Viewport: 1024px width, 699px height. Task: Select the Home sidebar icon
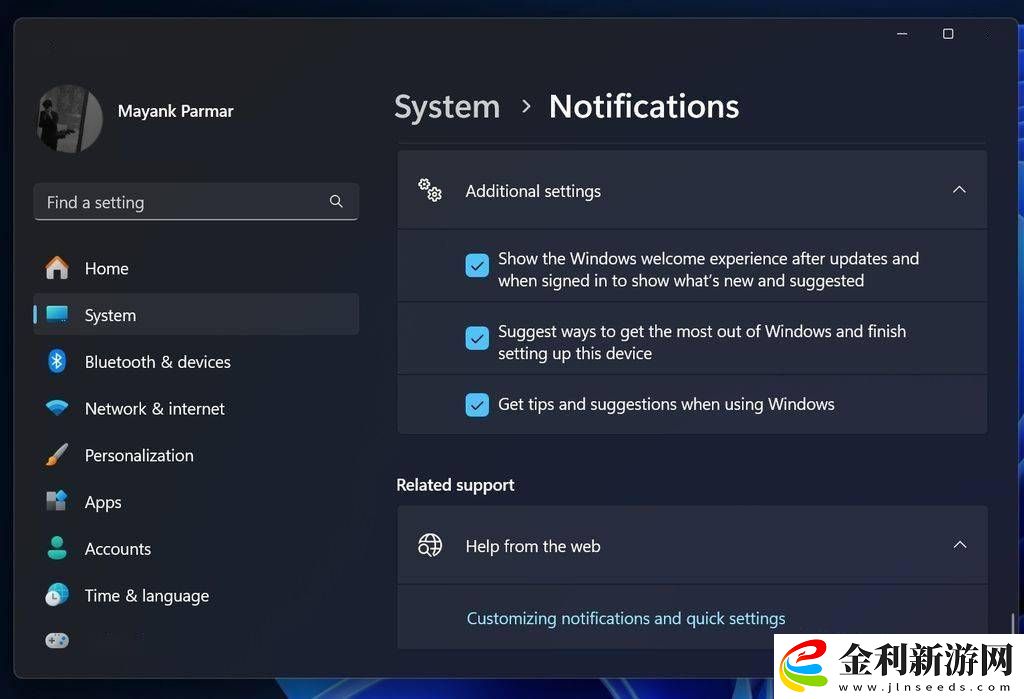(57, 268)
